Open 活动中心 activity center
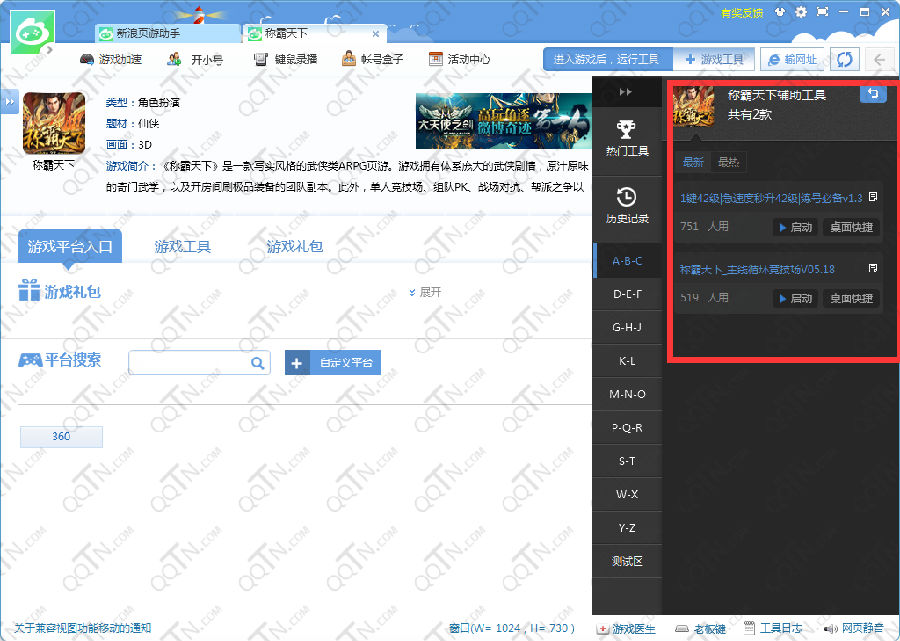The width and height of the screenshot is (900, 641). click(x=459, y=59)
